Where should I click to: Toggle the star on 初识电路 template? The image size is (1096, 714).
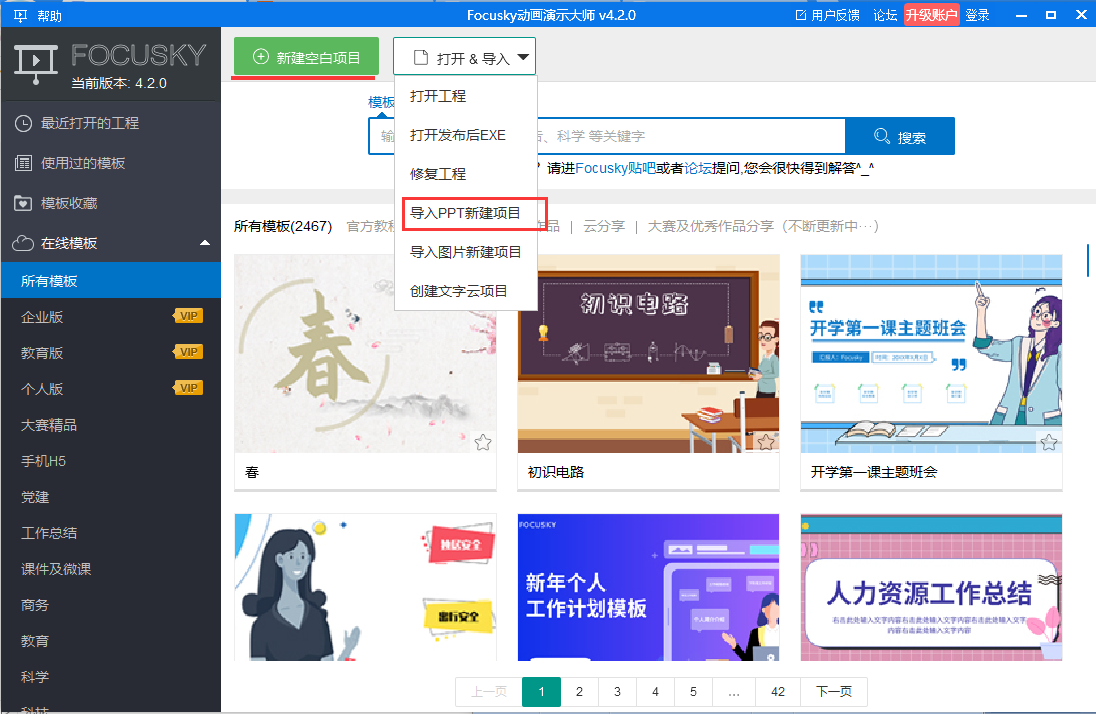coord(766,441)
